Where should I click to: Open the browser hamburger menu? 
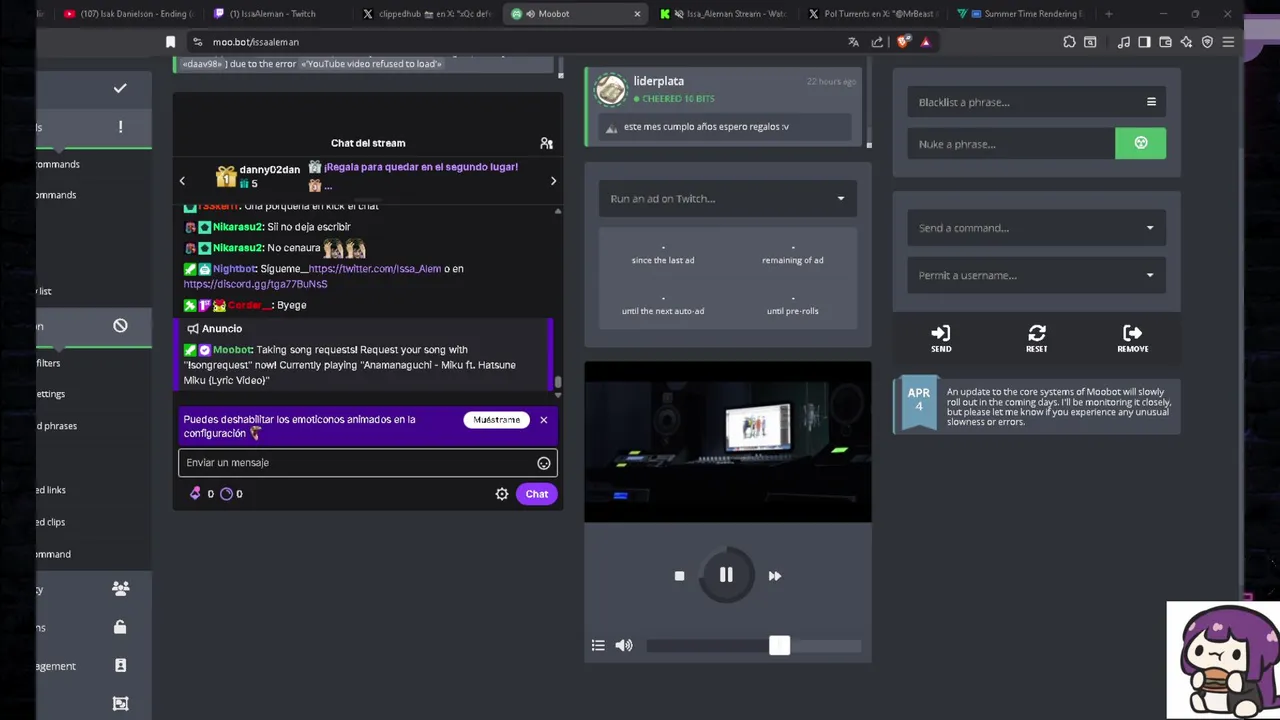1228,42
